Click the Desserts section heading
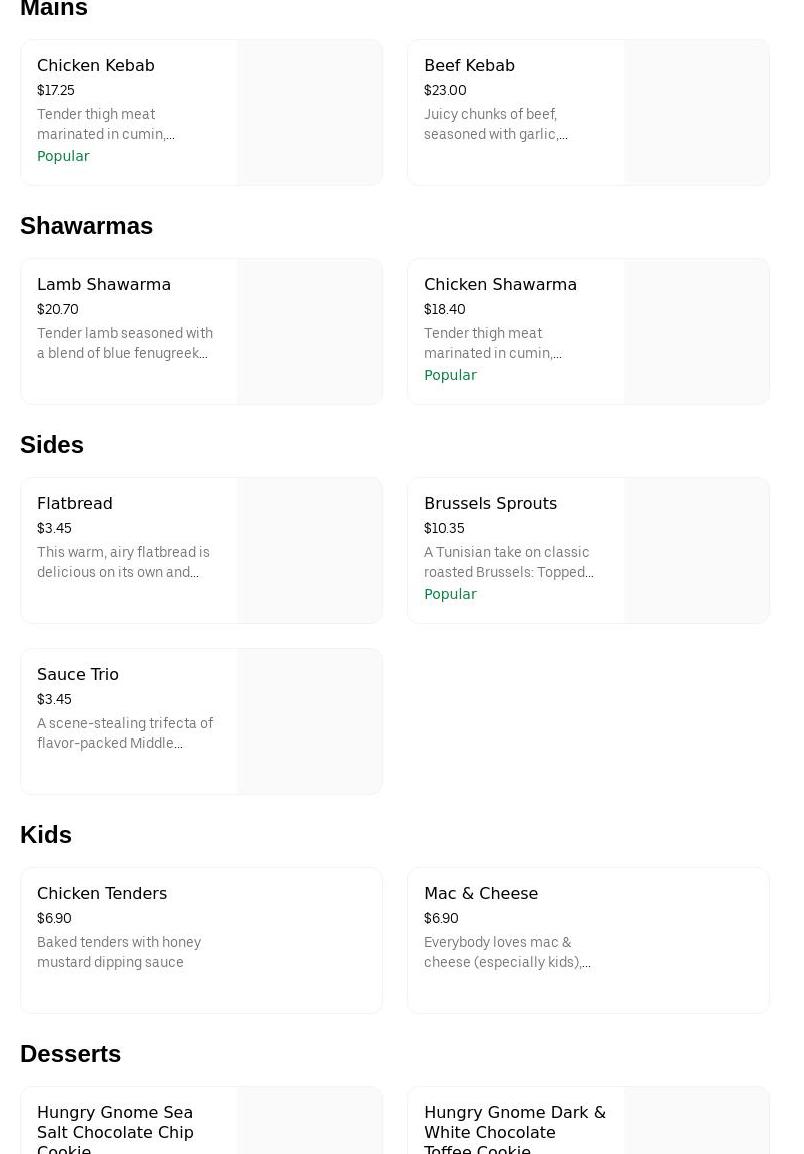The image size is (804, 1154). [x=70, y=1054]
